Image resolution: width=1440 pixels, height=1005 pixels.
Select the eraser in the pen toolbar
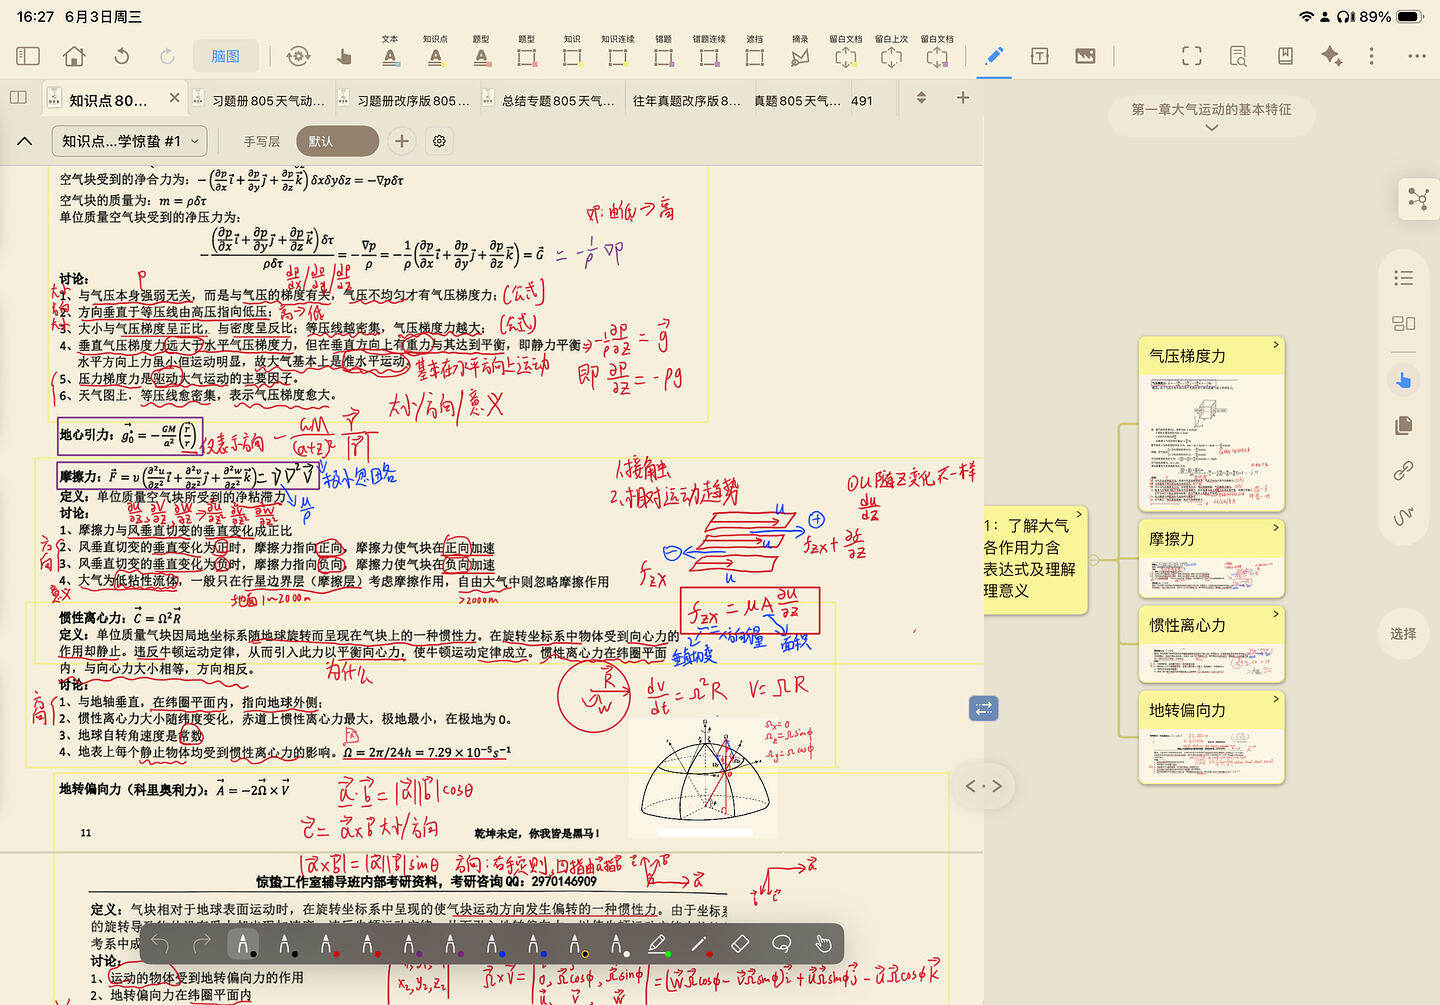740,944
